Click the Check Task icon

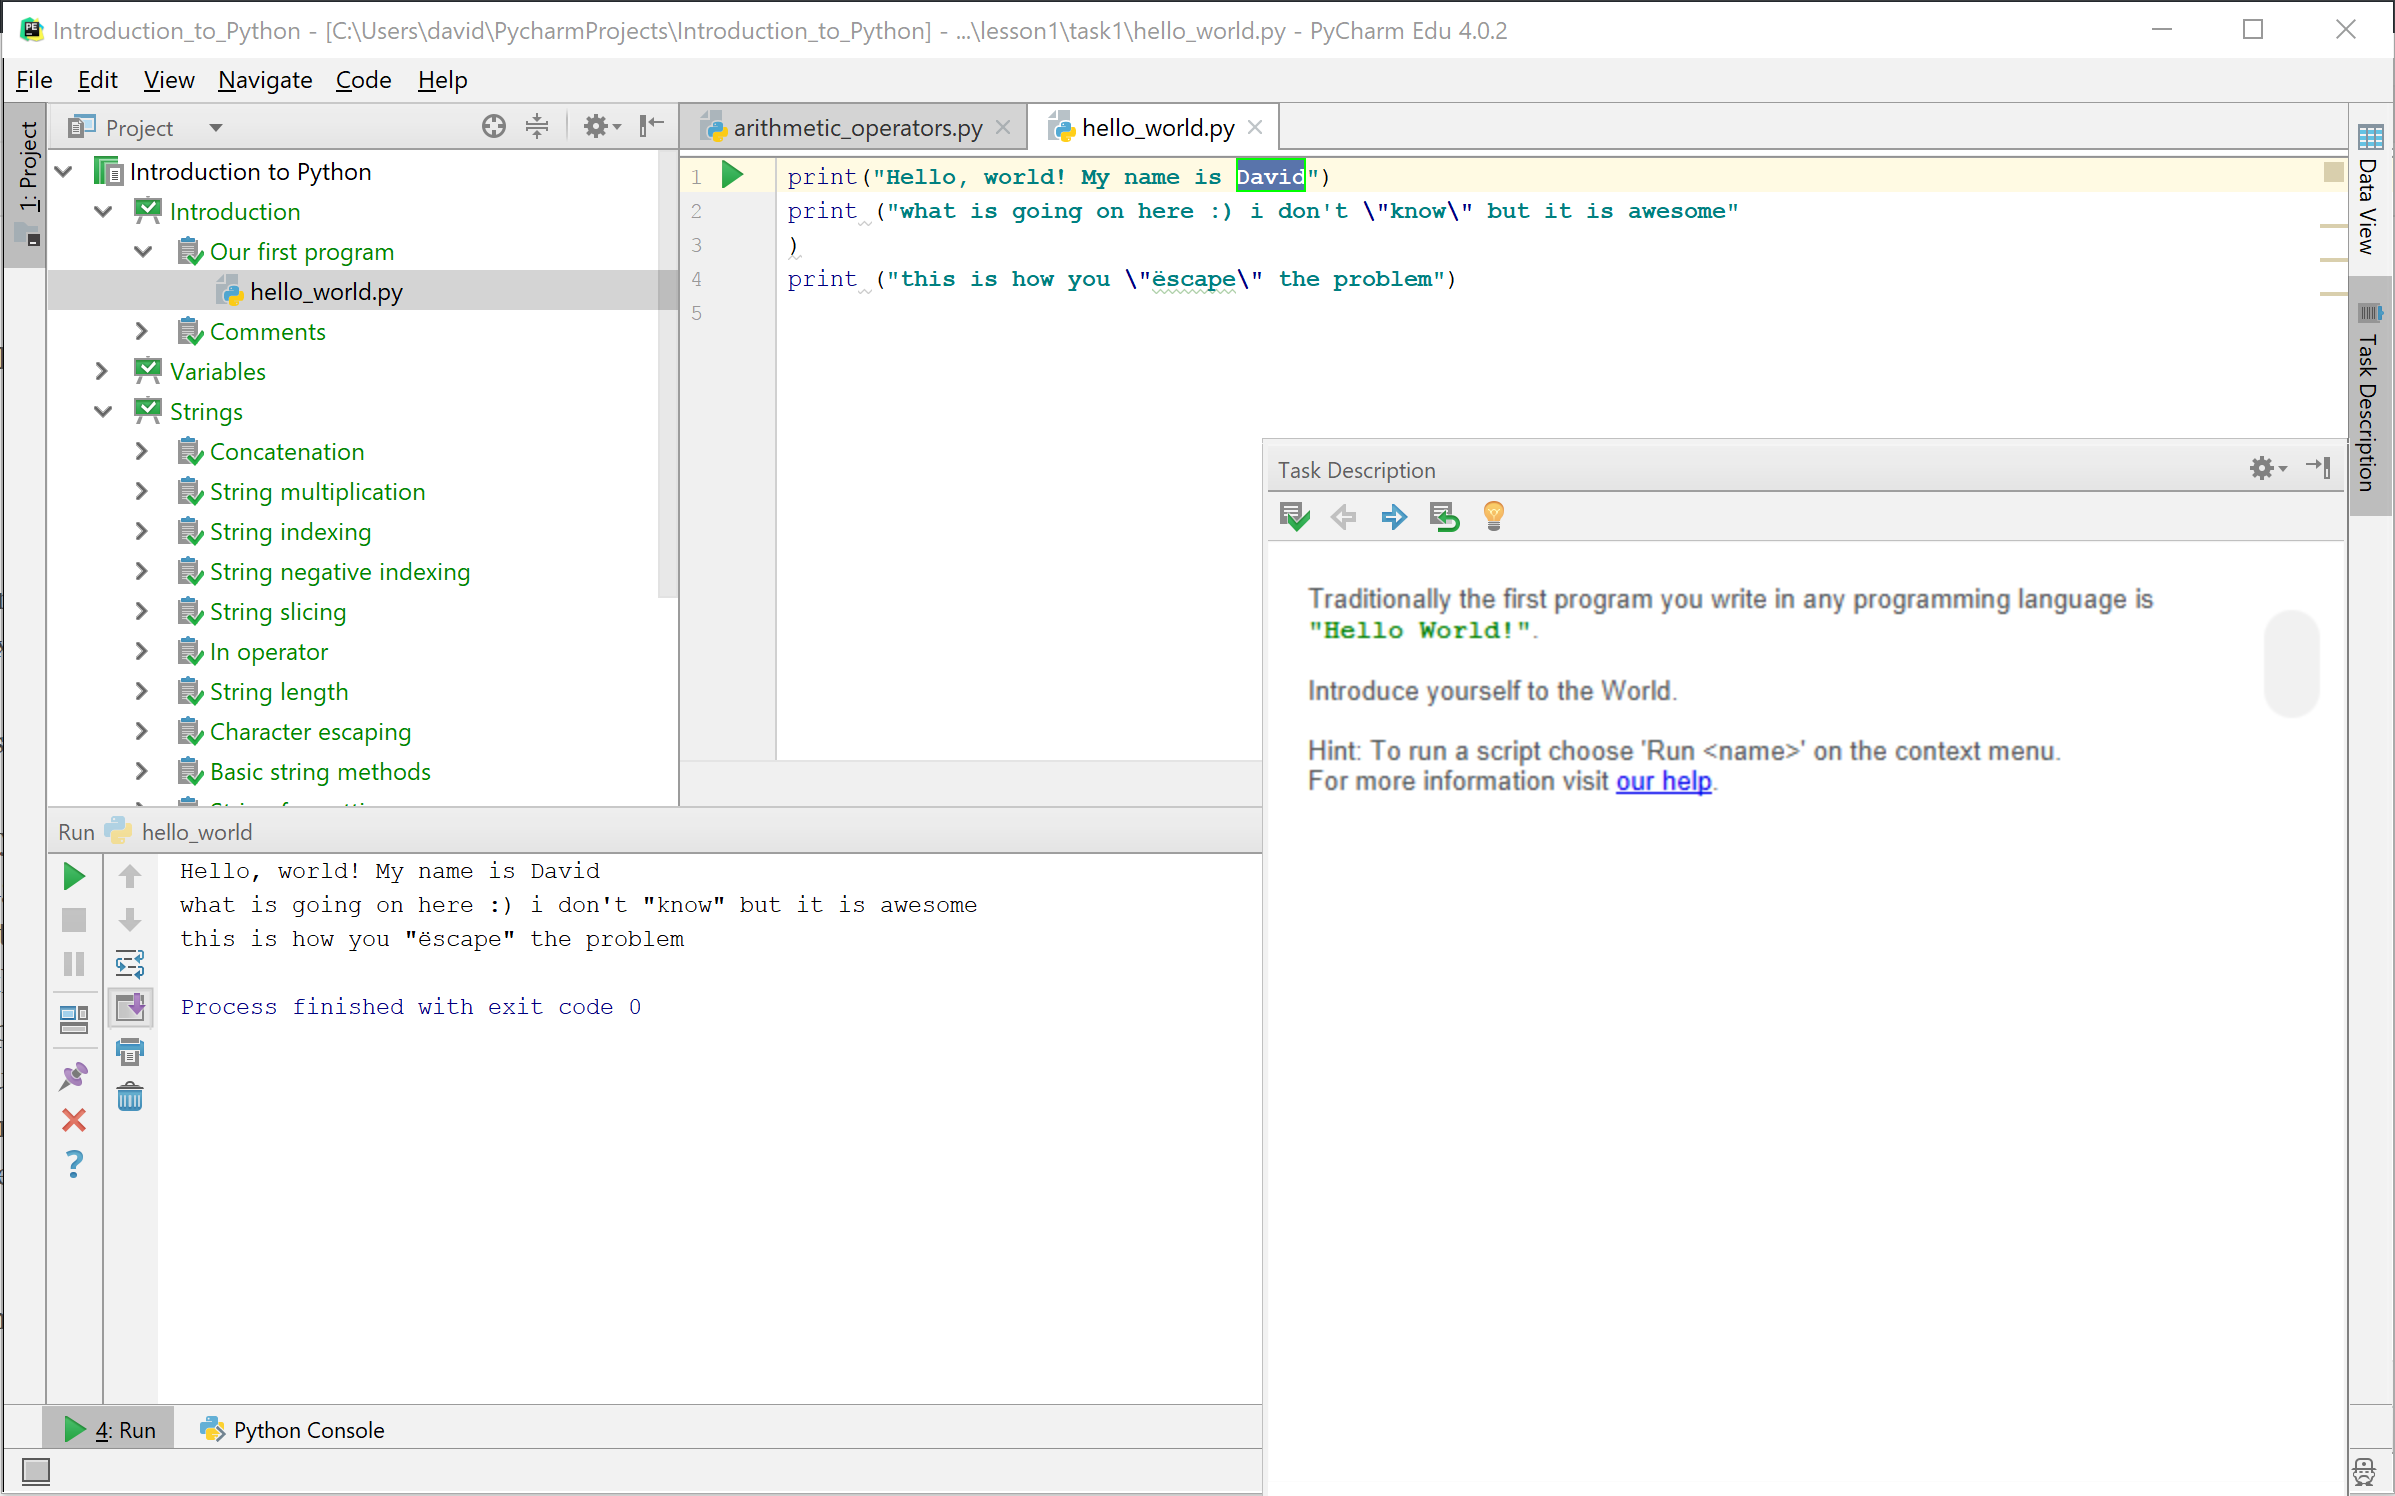pos(1294,517)
